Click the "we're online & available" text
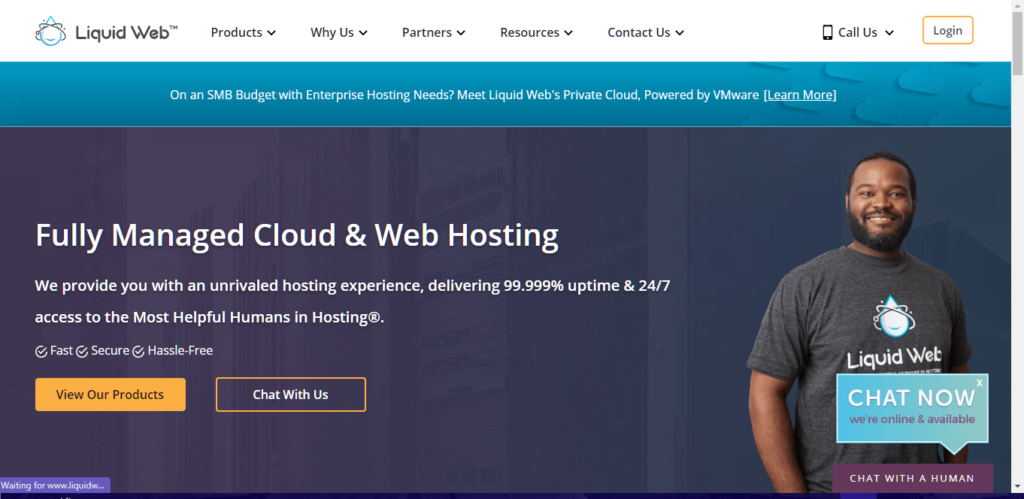The width and height of the screenshot is (1024, 499). coord(912,419)
